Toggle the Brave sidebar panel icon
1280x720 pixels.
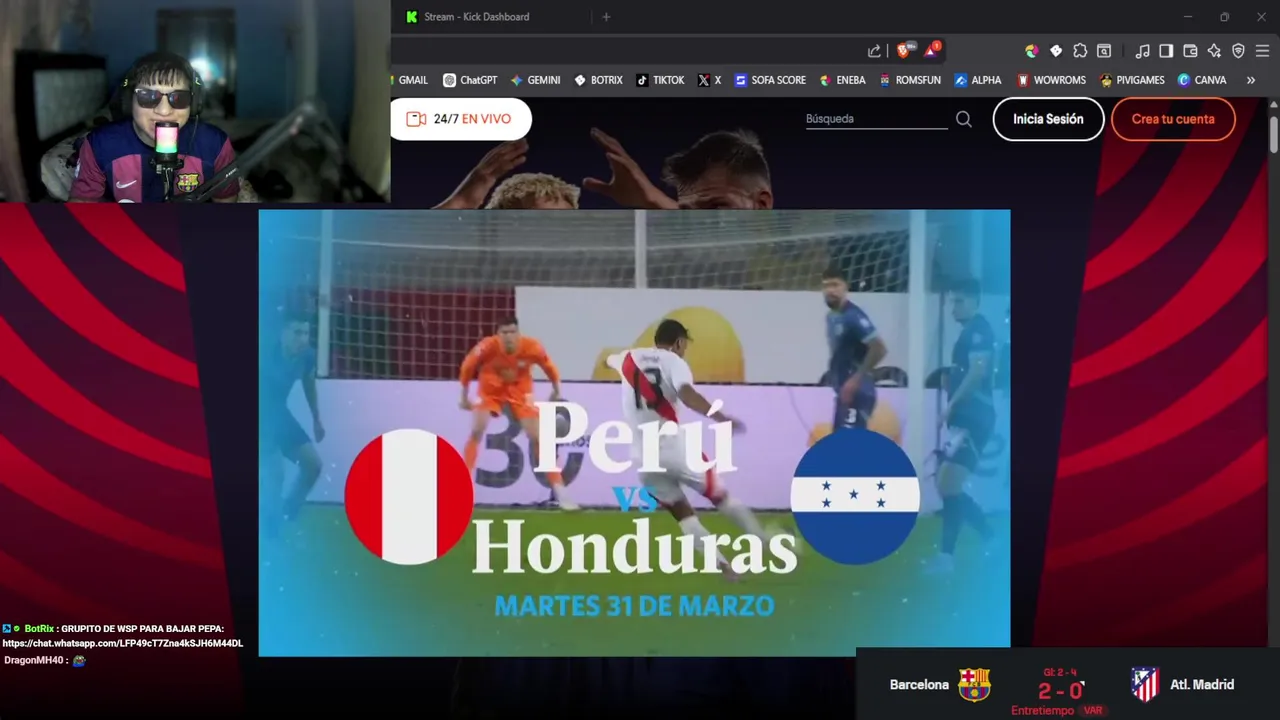click(1166, 51)
